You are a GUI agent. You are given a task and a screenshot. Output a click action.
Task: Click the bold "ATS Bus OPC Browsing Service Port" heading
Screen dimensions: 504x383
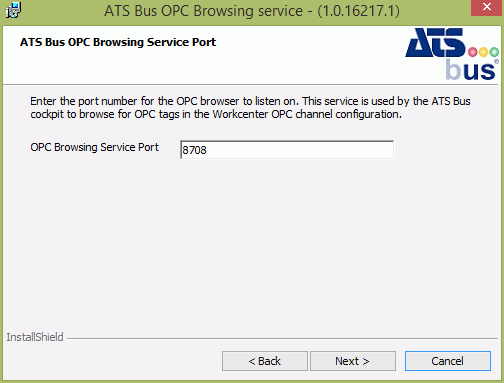(118, 42)
